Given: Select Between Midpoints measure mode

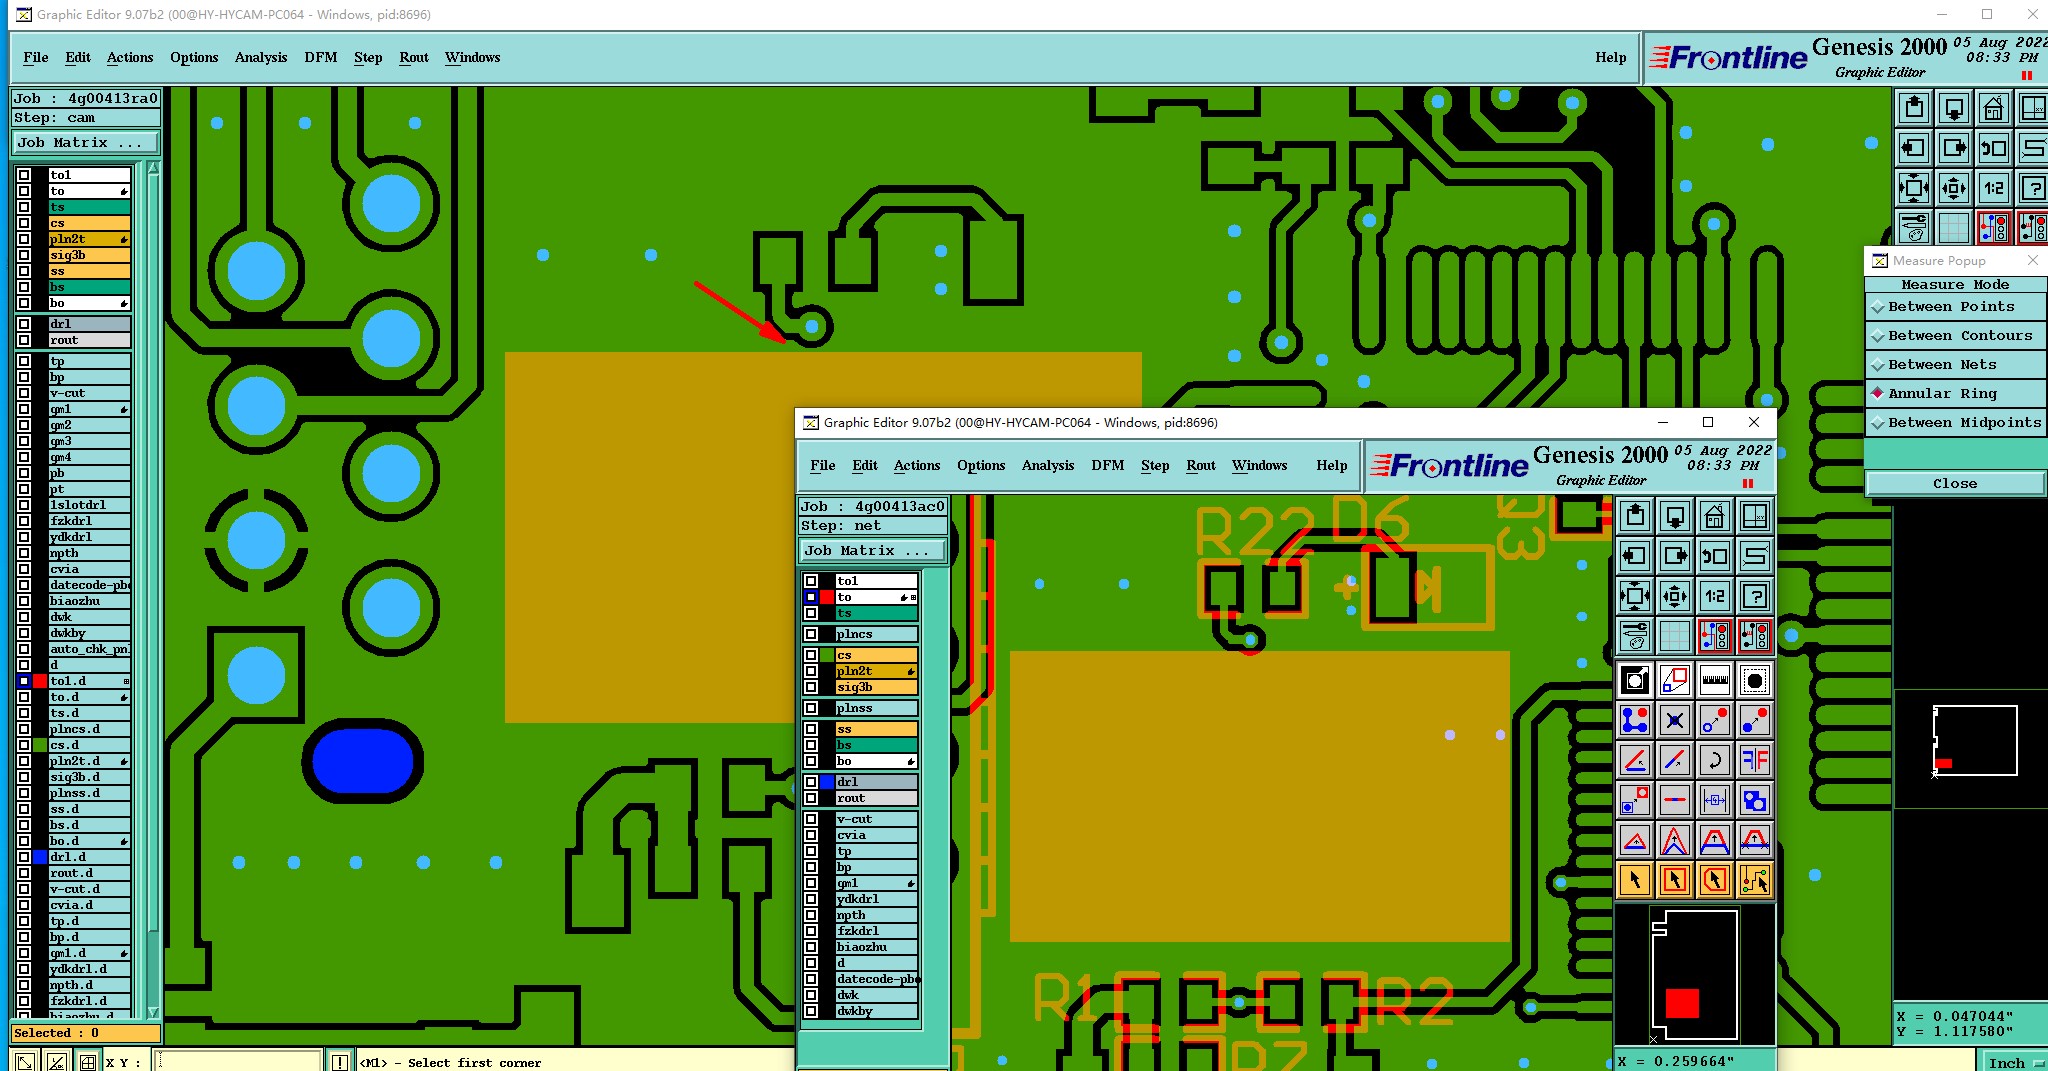Looking at the screenshot, I should coord(1955,423).
